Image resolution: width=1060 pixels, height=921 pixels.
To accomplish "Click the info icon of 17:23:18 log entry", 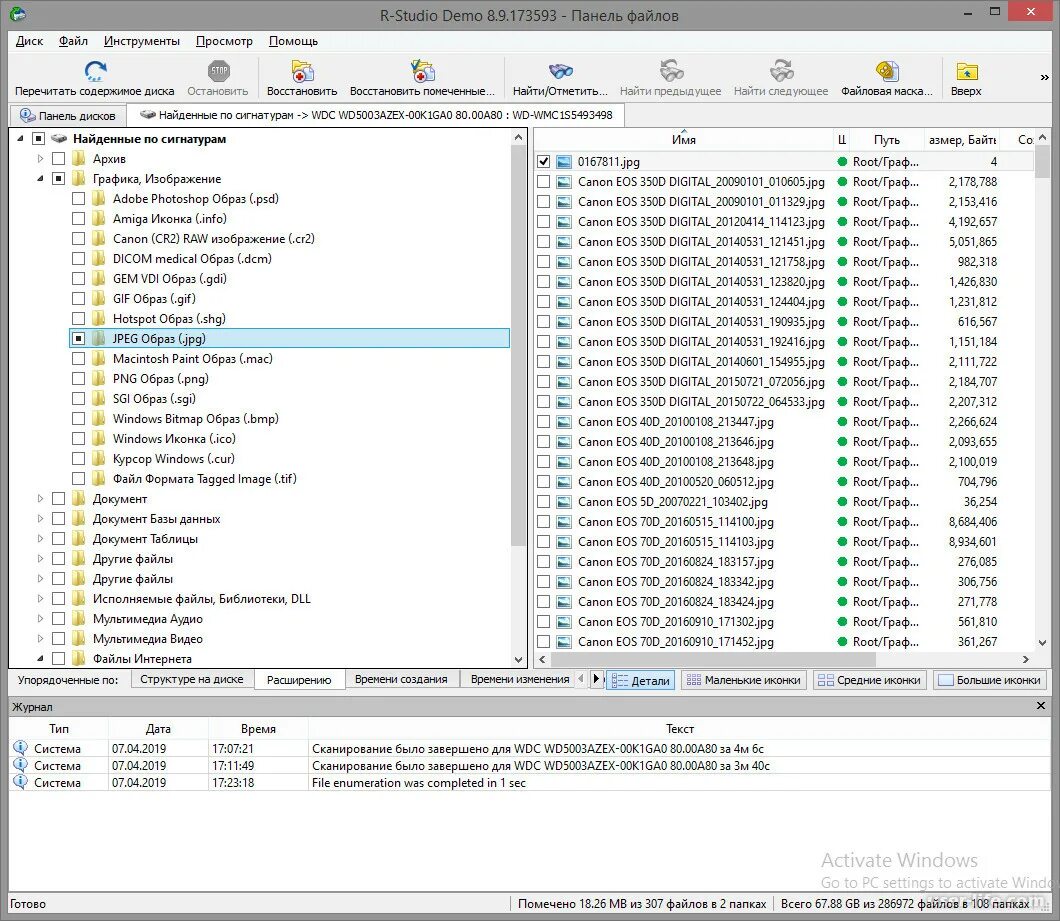I will [20, 782].
